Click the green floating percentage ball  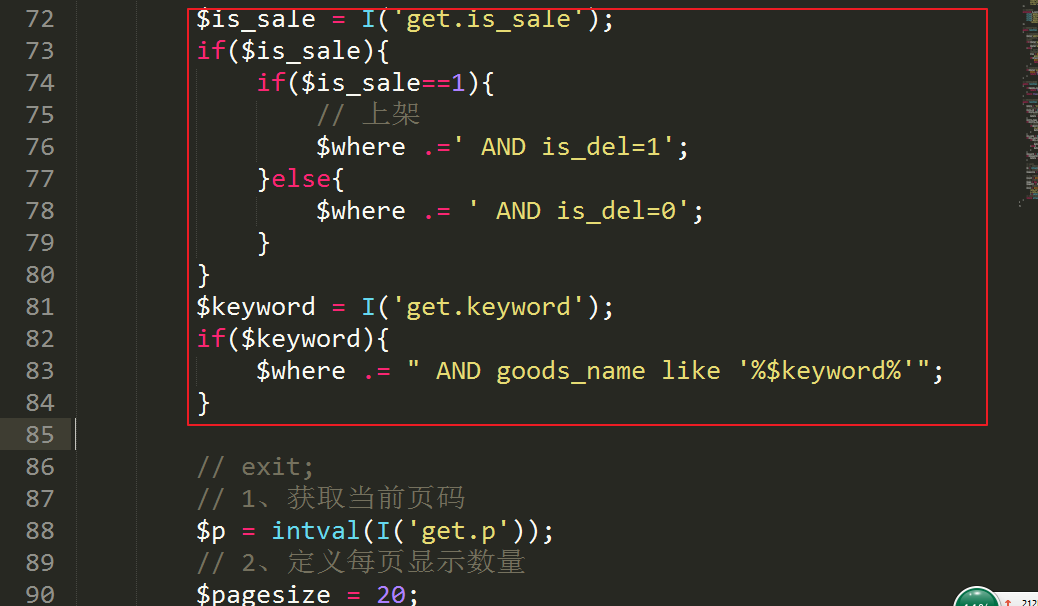976,598
